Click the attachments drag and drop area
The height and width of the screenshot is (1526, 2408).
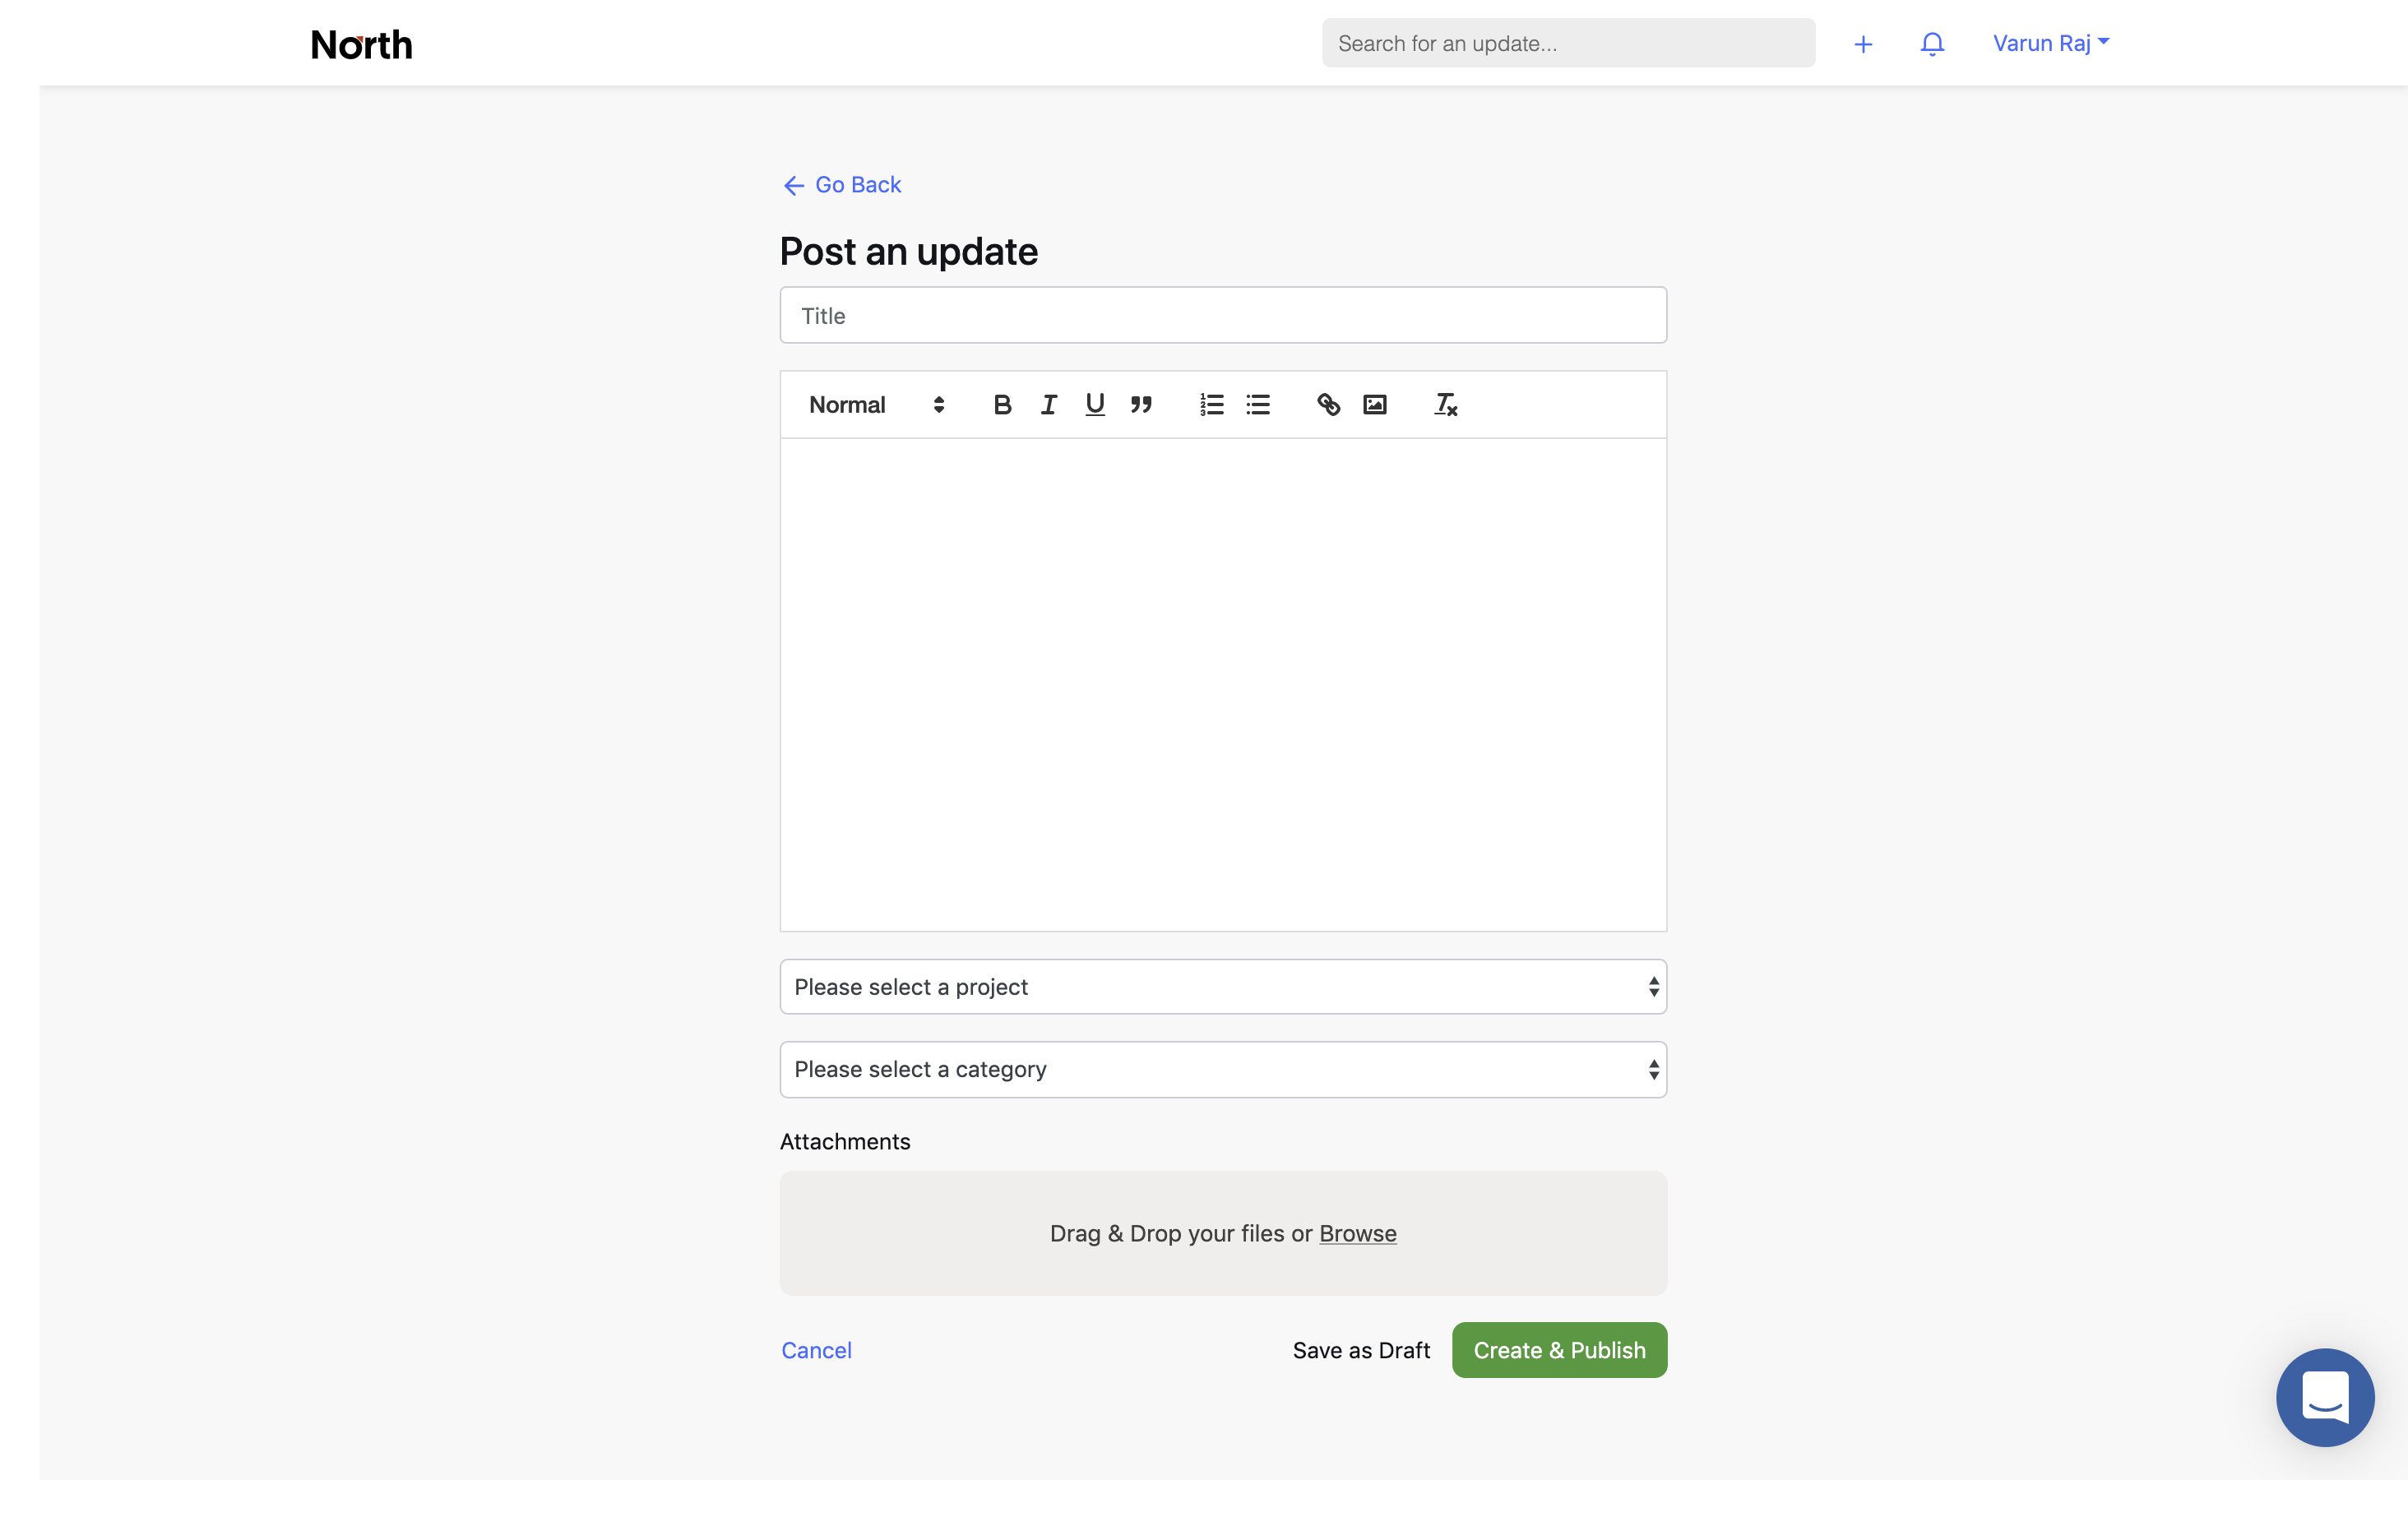pos(1223,1233)
